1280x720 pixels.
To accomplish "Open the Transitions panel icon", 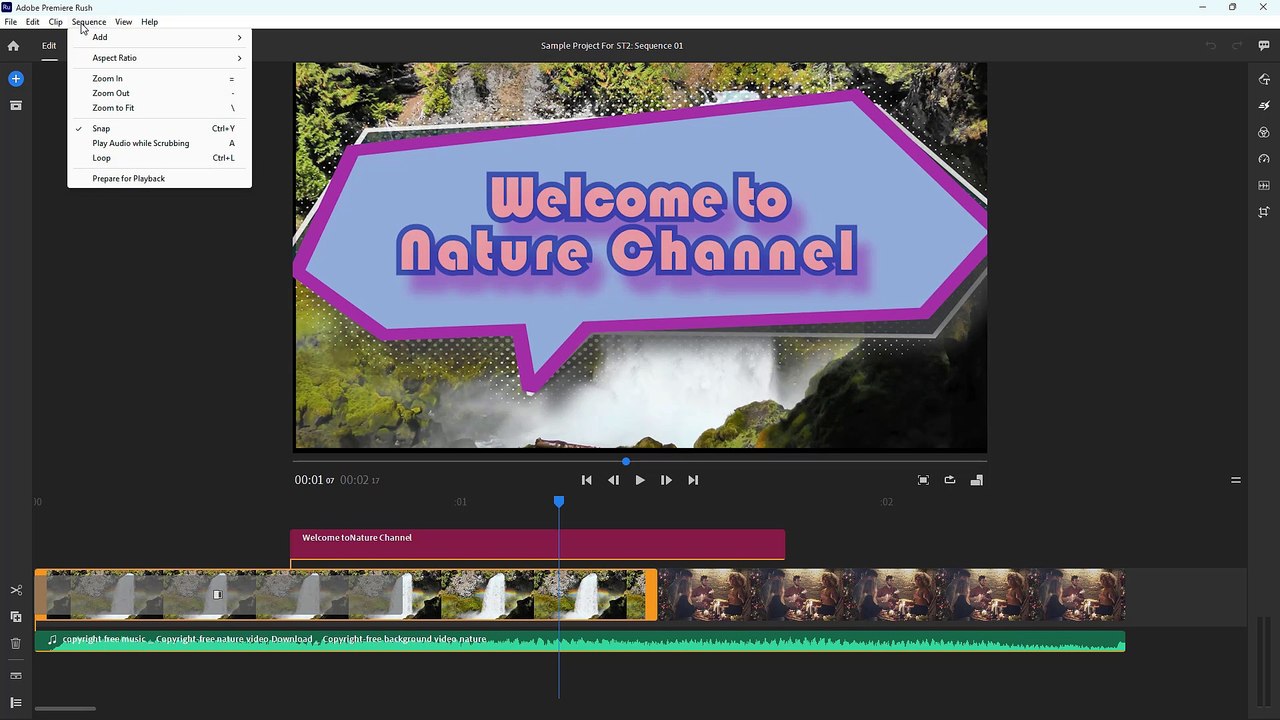I will pyautogui.click(x=1264, y=105).
